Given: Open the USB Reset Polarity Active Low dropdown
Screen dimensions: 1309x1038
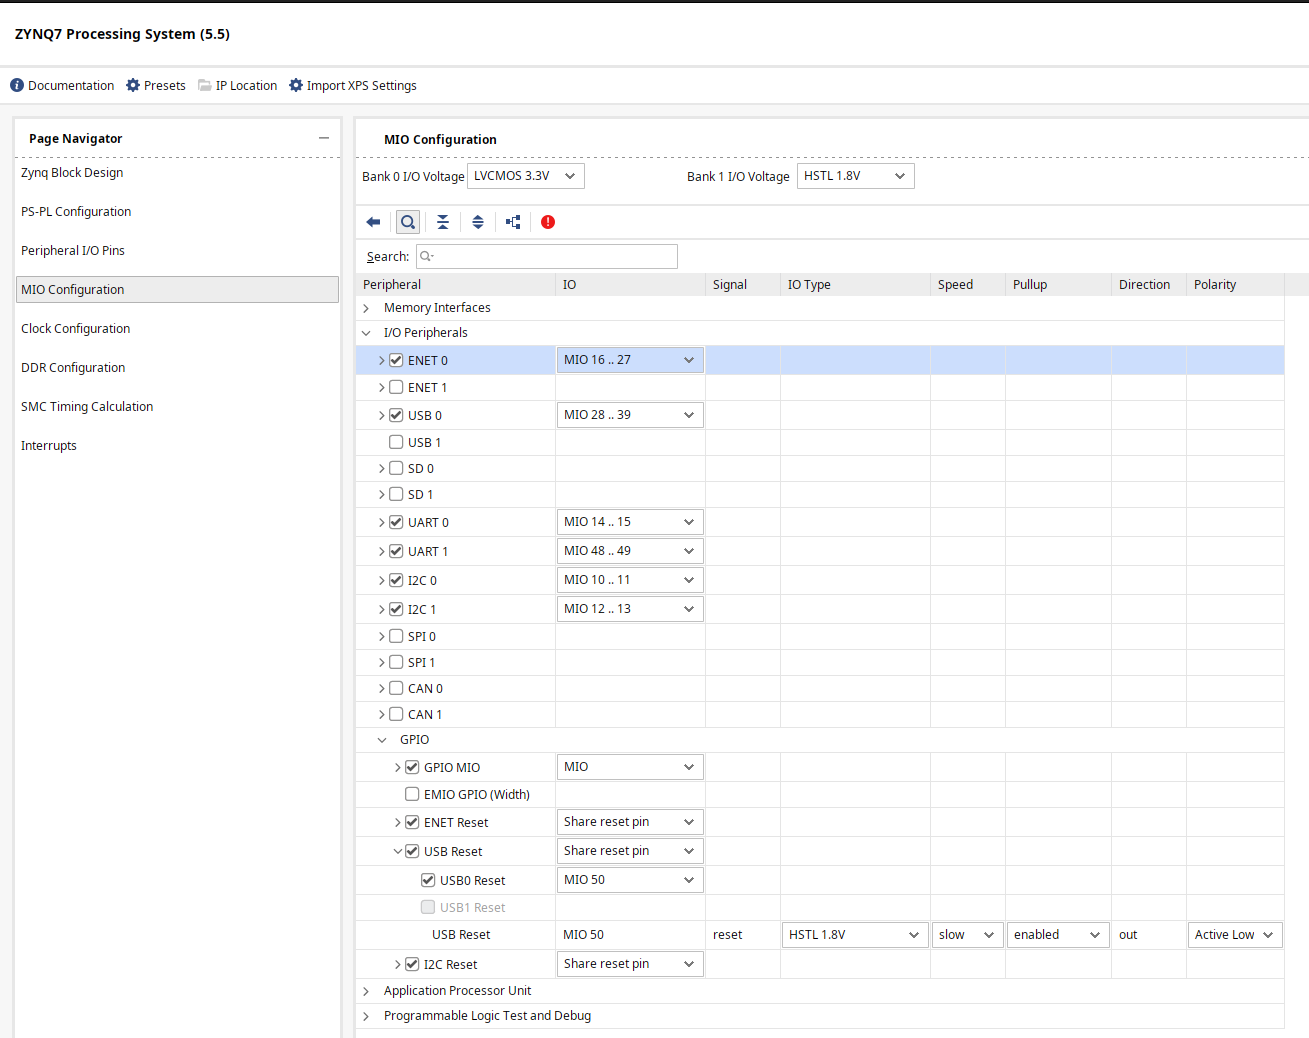Looking at the screenshot, I should 1234,935.
